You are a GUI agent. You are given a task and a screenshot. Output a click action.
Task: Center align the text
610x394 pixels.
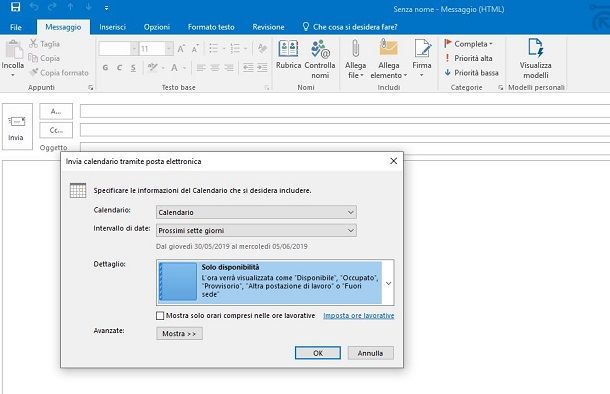coord(215,68)
